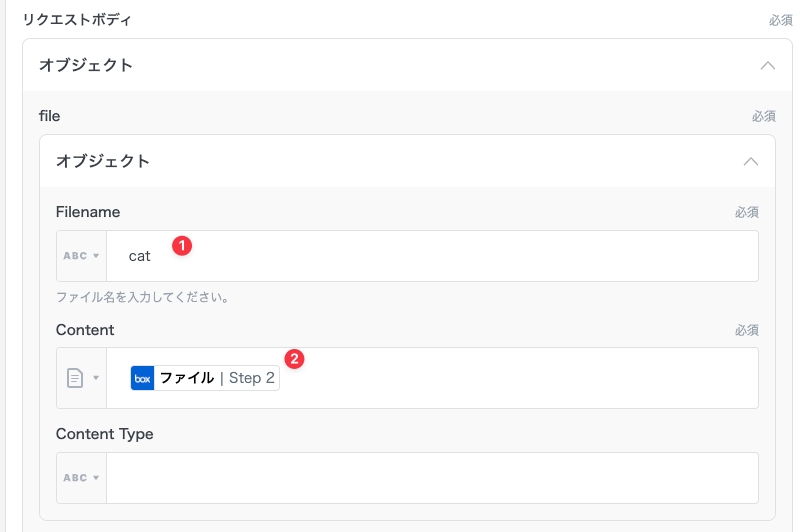Image resolution: width=801 pixels, height=532 pixels.
Task: Click the Filename field label
Action: pos(88,212)
